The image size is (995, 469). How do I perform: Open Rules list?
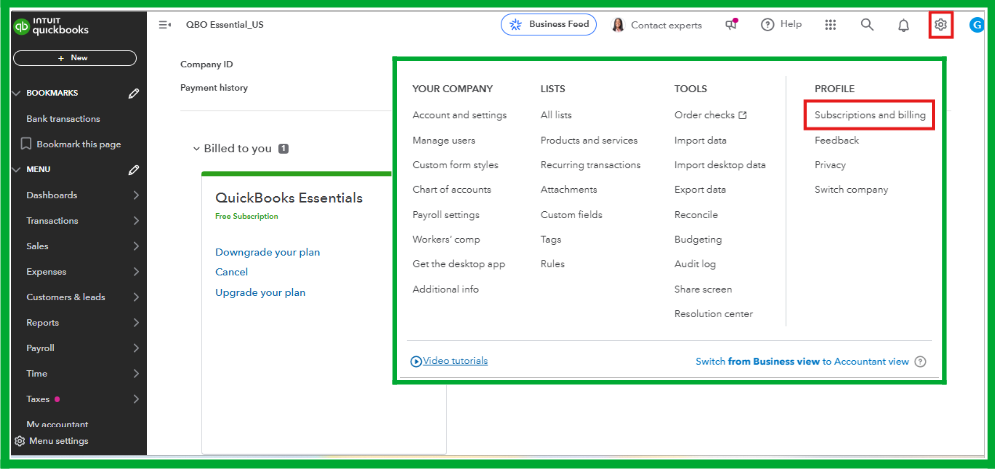coord(552,264)
